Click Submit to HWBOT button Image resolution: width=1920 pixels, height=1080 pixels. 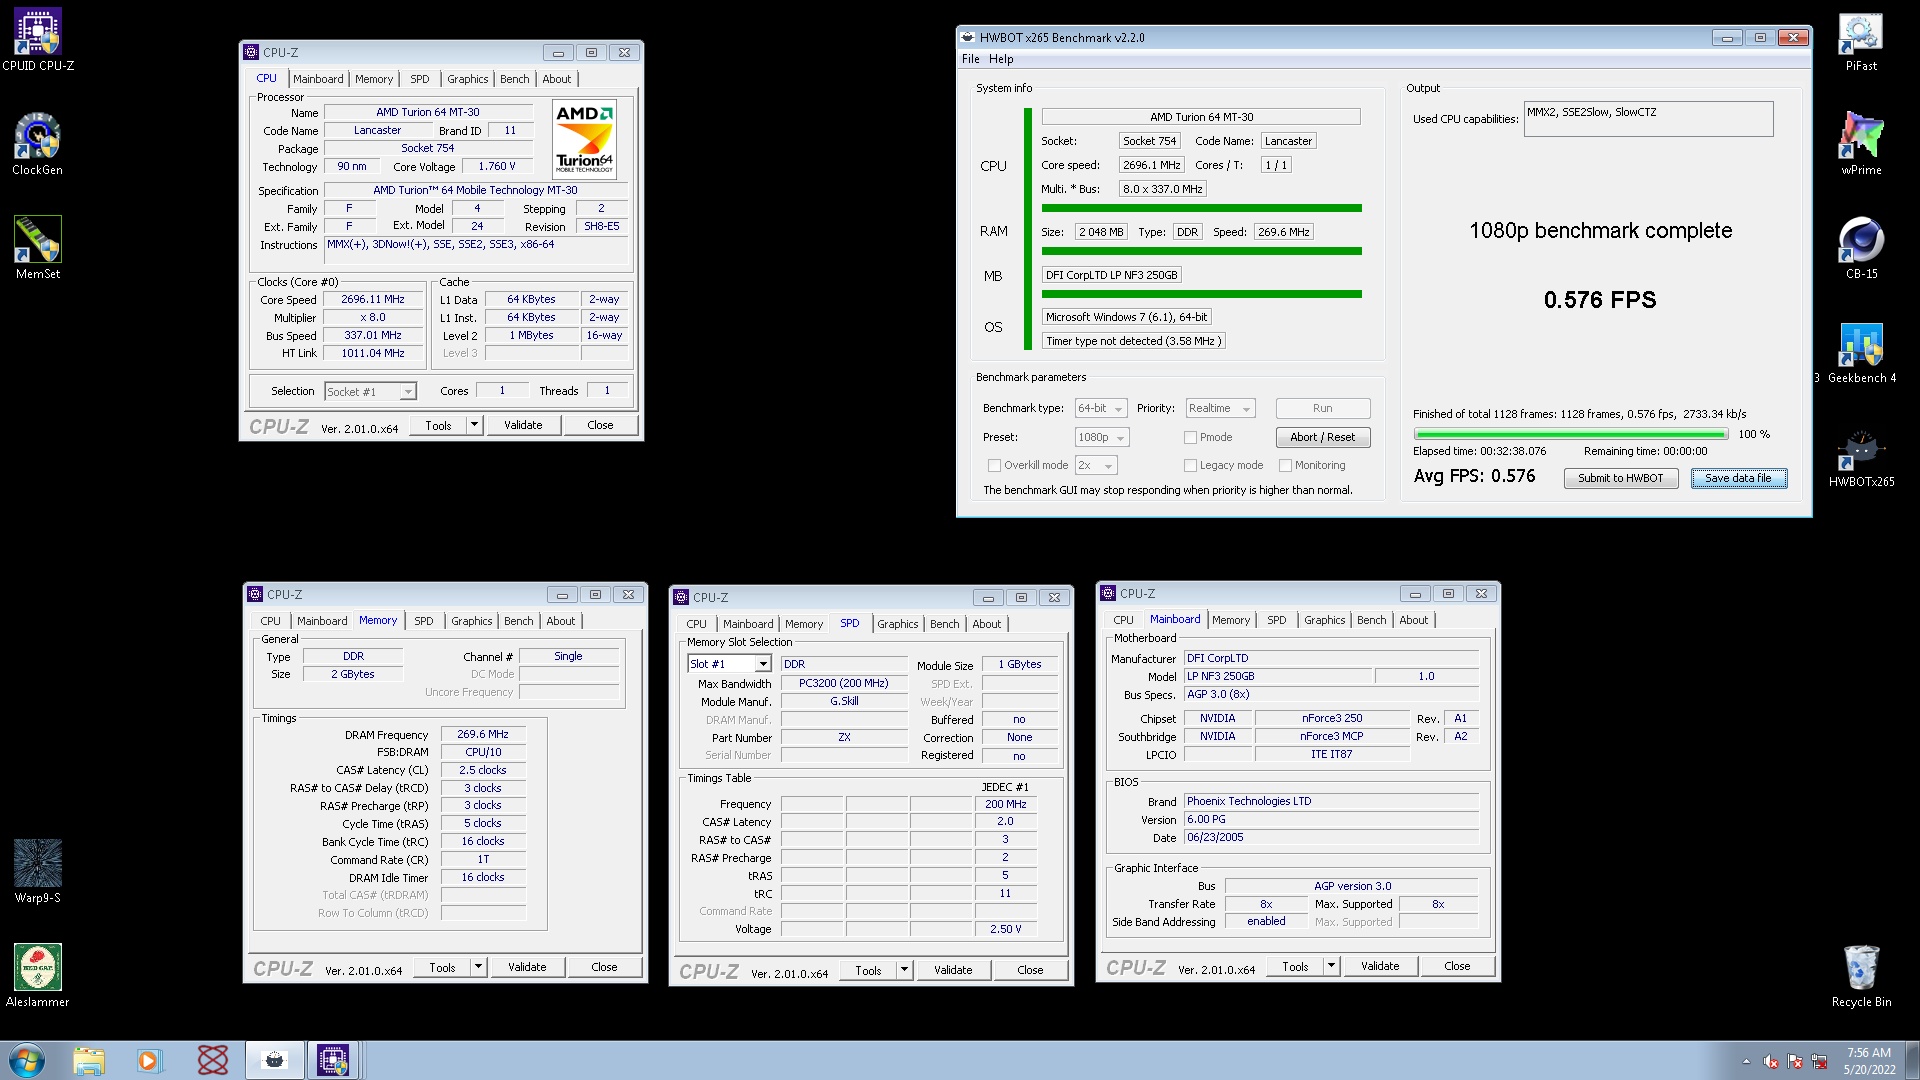click(1621, 478)
